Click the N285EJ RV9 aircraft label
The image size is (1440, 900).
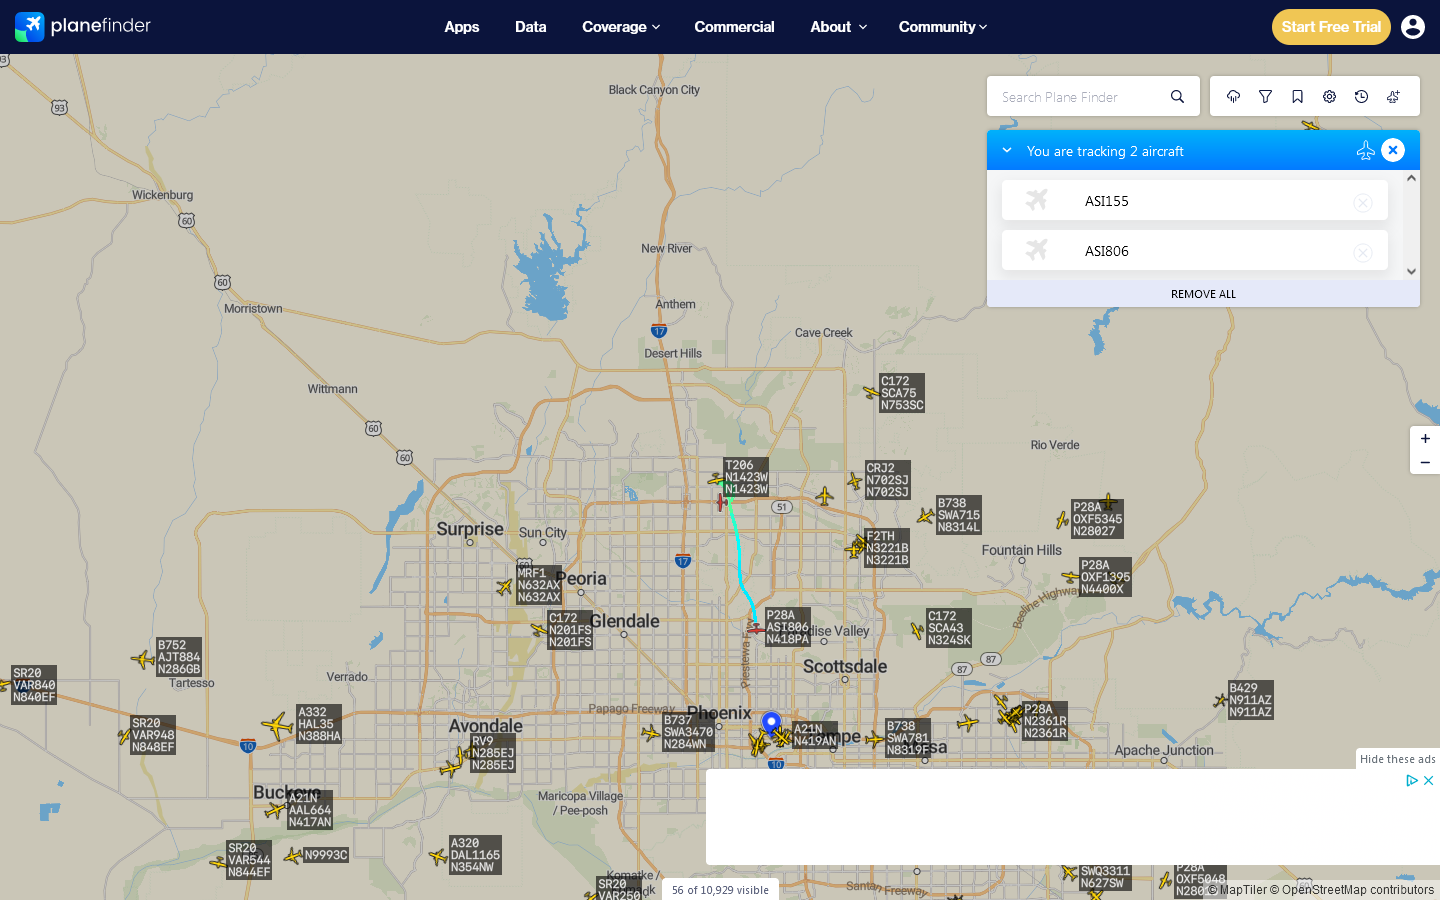coord(493,753)
